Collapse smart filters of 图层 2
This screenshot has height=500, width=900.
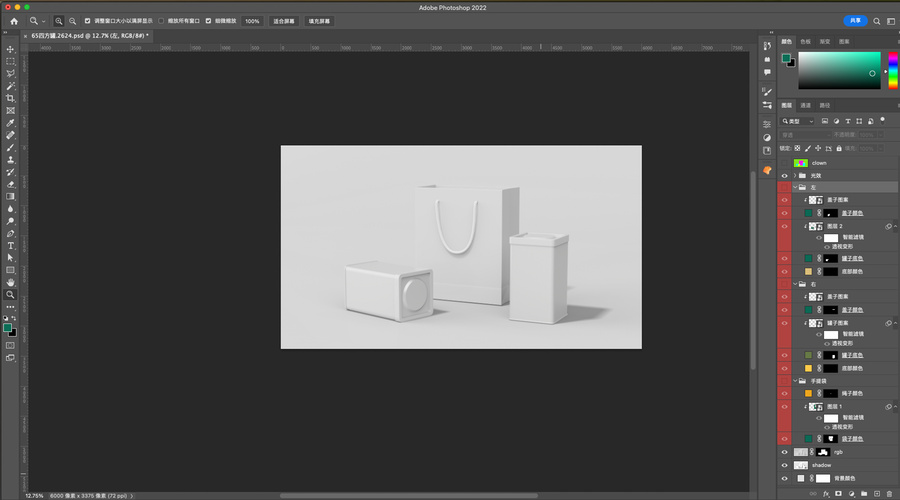pyautogui.click(x=895, y=227)
